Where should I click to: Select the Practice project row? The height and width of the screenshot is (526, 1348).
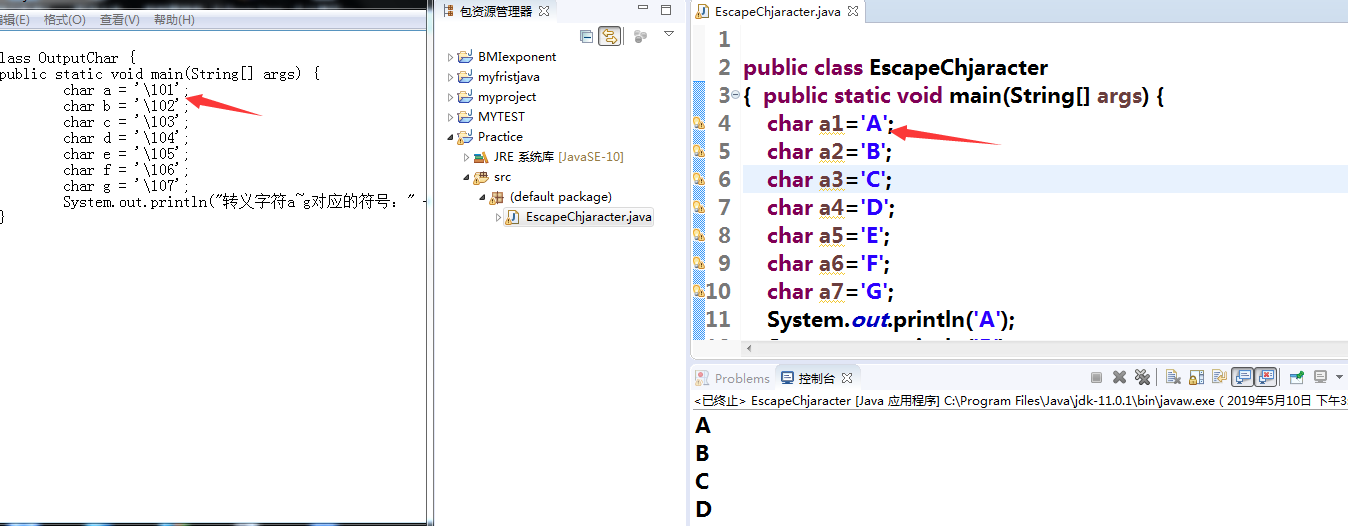[490, 137]
